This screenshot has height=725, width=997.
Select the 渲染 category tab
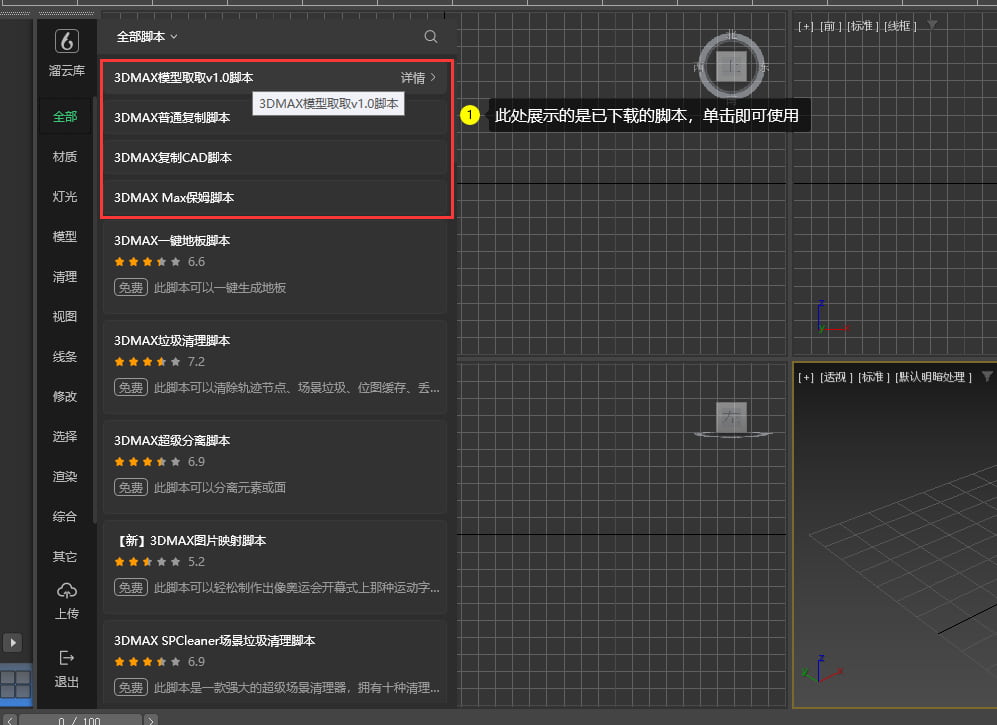(65, 477)
